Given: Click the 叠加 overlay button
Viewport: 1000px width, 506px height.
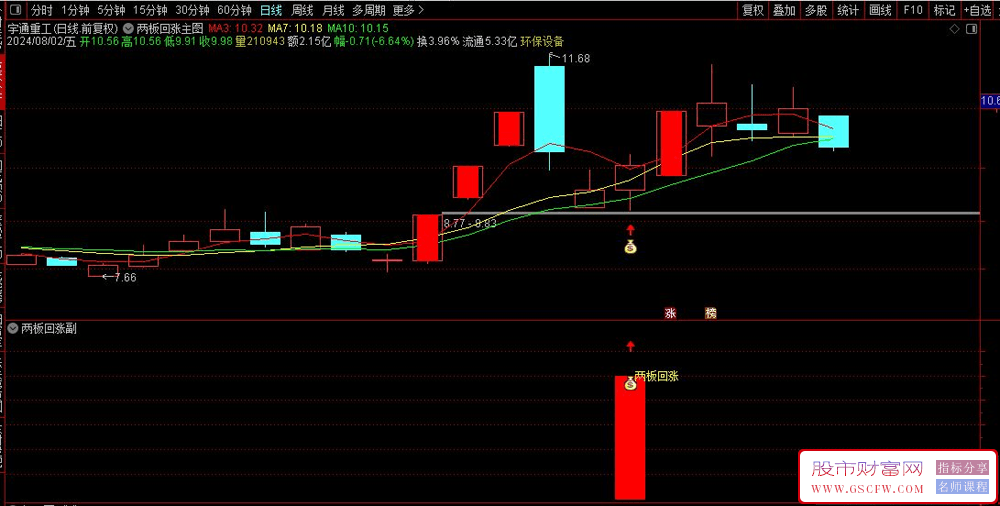Looking at the screenshot, I should (x=784, y=10).
